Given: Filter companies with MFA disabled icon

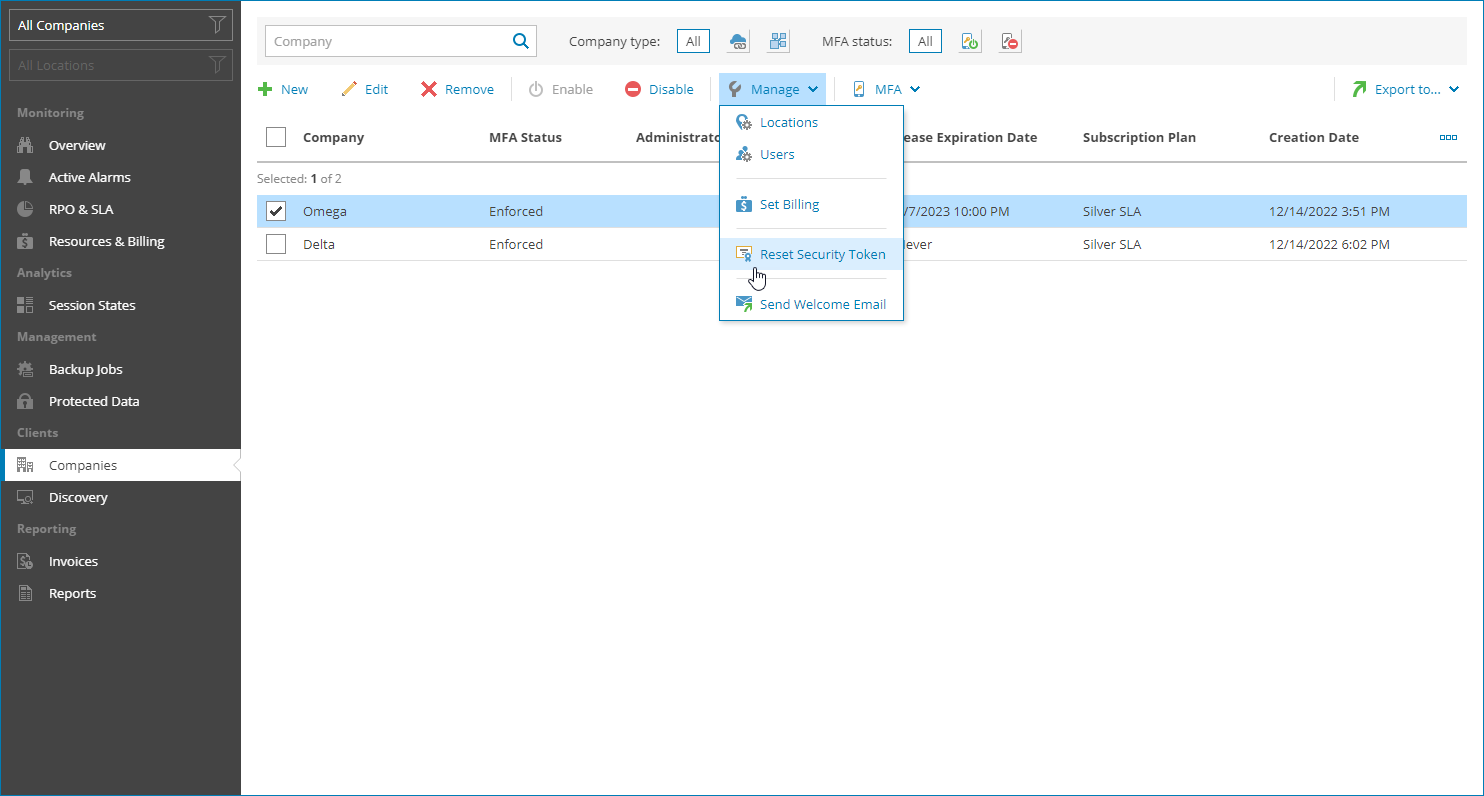Looking at the screenshot, I should pyautogui.click(x=1010, y=41).
